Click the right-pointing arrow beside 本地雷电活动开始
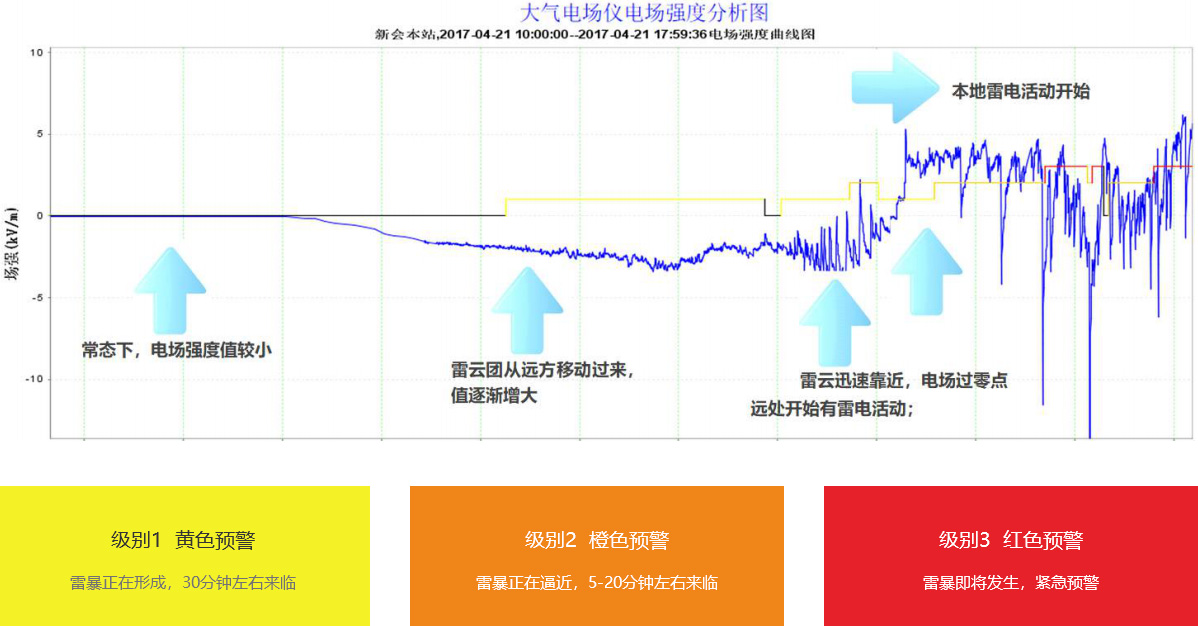The height and width of the screenshot is (626, 1198). click(x=894, y=87)
